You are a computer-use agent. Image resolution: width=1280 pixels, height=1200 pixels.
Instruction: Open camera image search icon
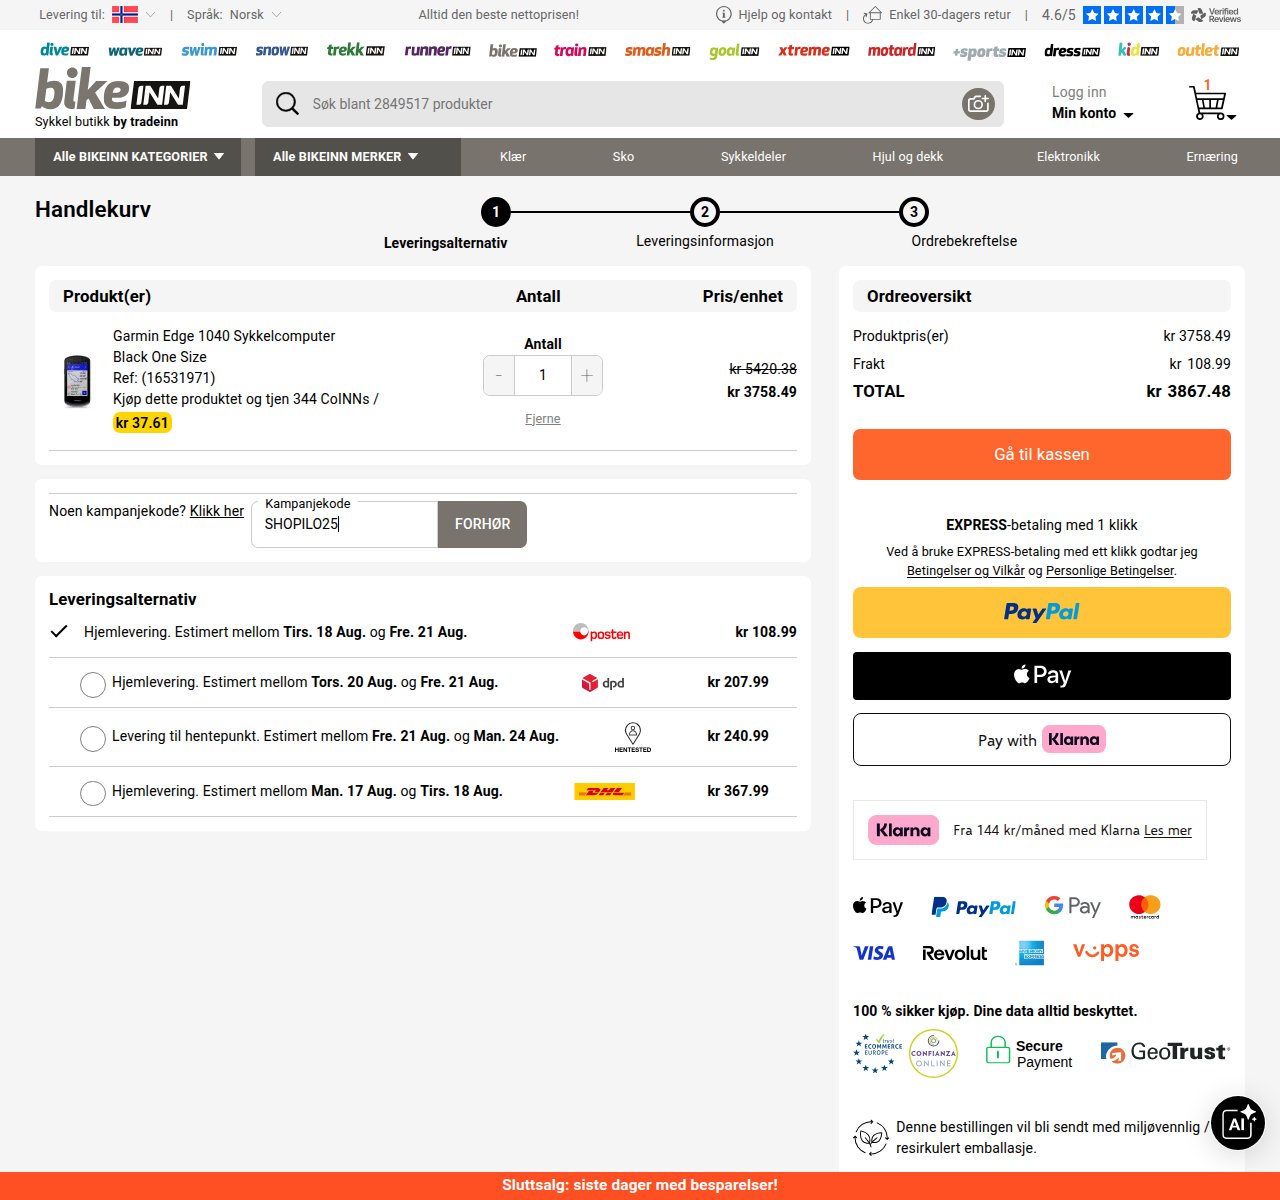tap(978, 104)
